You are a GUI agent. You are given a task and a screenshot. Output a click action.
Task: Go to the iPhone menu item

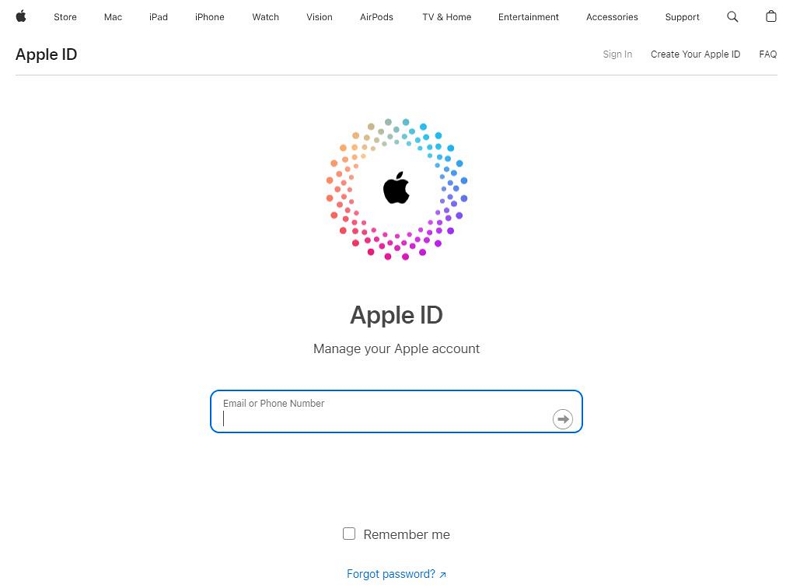(x=209, y=17)
